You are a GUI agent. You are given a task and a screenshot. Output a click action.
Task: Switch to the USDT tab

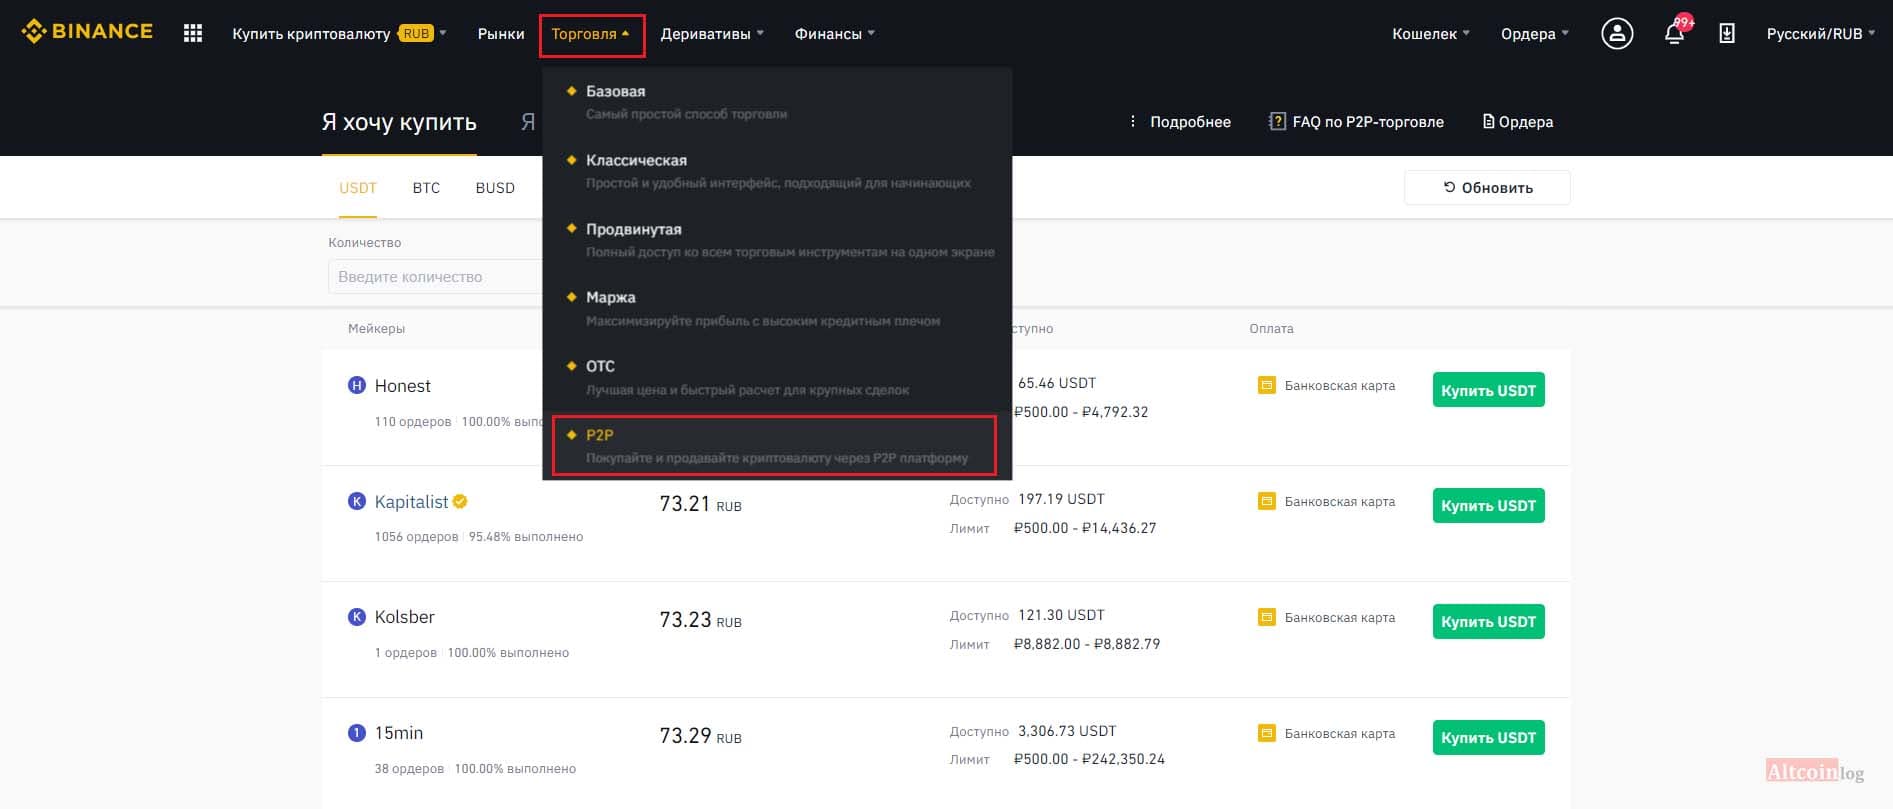pyautogui.click(x=358, y=188)
